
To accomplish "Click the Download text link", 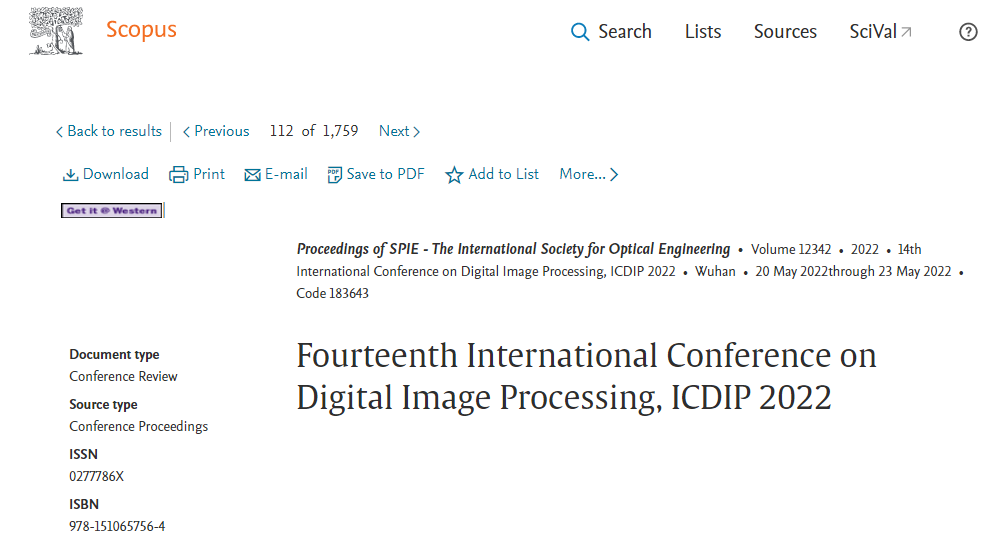I will pos(116,174).
